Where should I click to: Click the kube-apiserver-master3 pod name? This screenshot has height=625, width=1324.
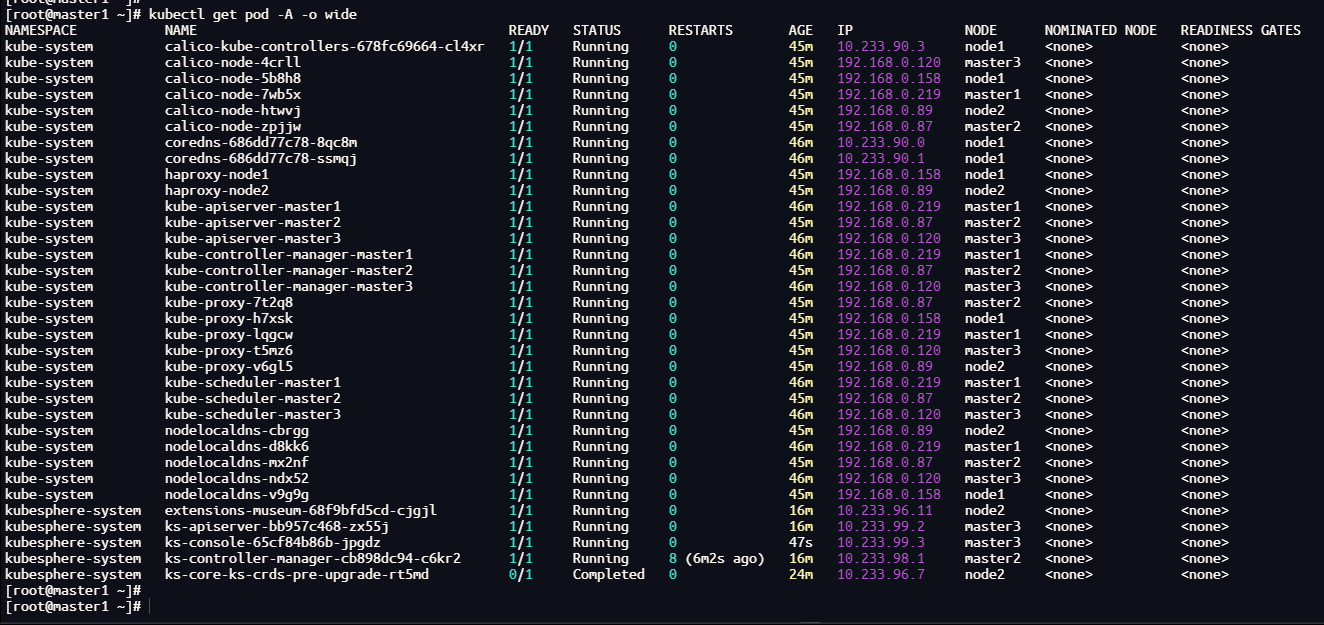coord(252,239)
